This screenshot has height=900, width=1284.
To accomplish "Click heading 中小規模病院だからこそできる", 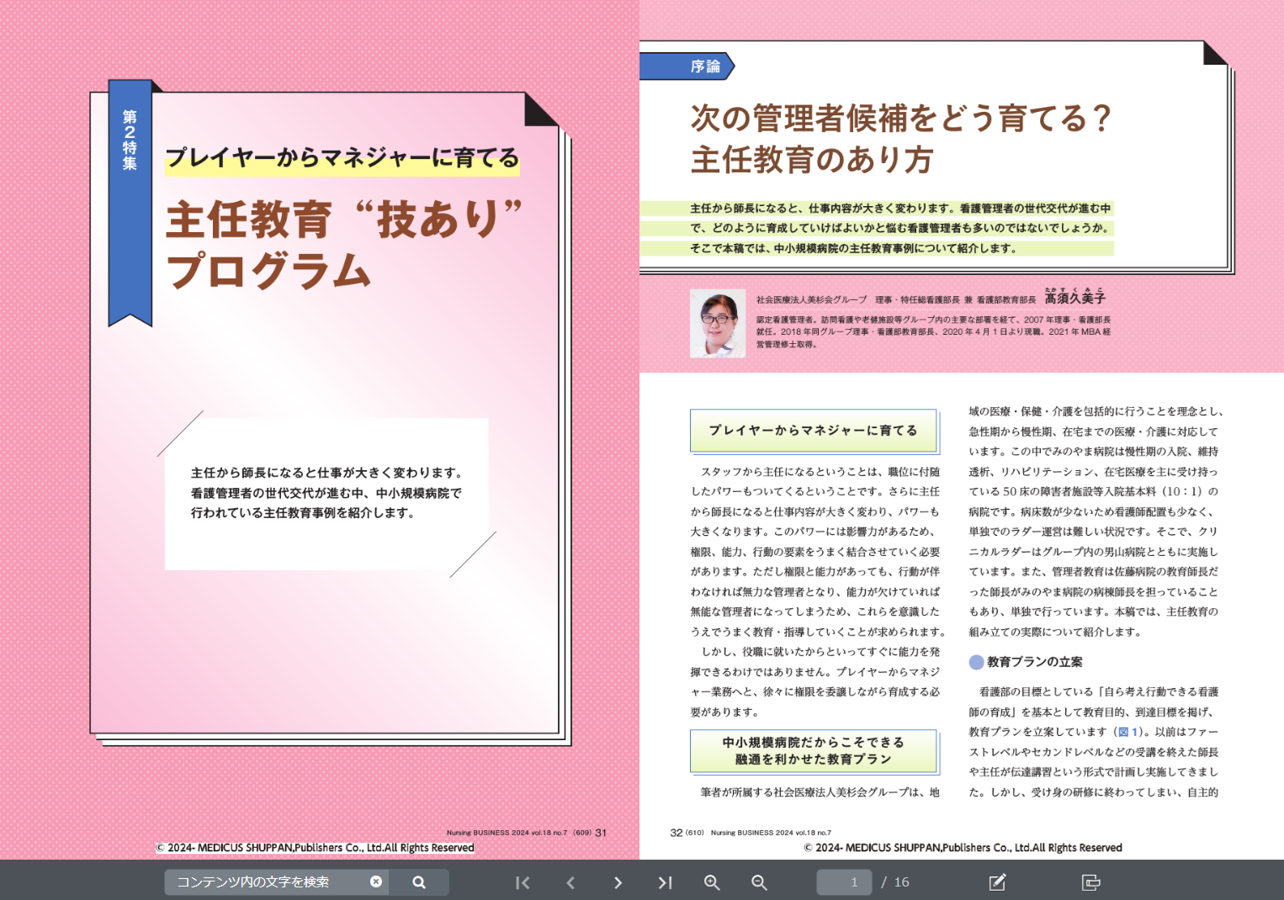I will pos(813,743).
